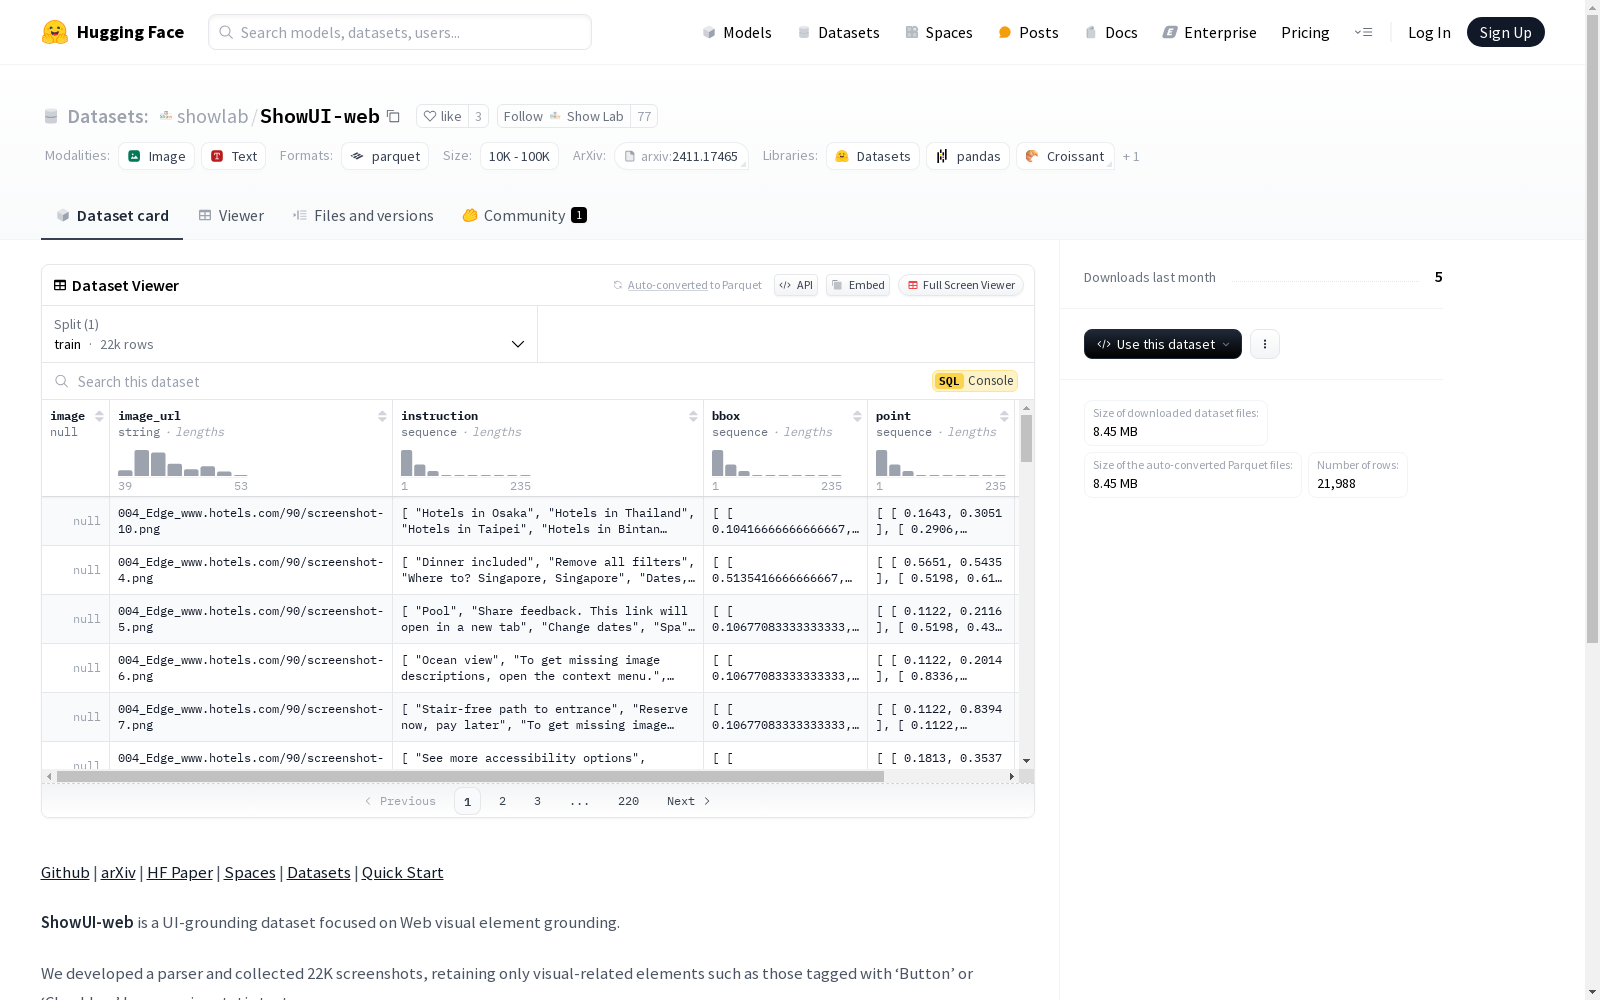Screen dimensions: 1600x1000
Task: Open the Use this dataset dropdown
Action: click(1163, 344)
